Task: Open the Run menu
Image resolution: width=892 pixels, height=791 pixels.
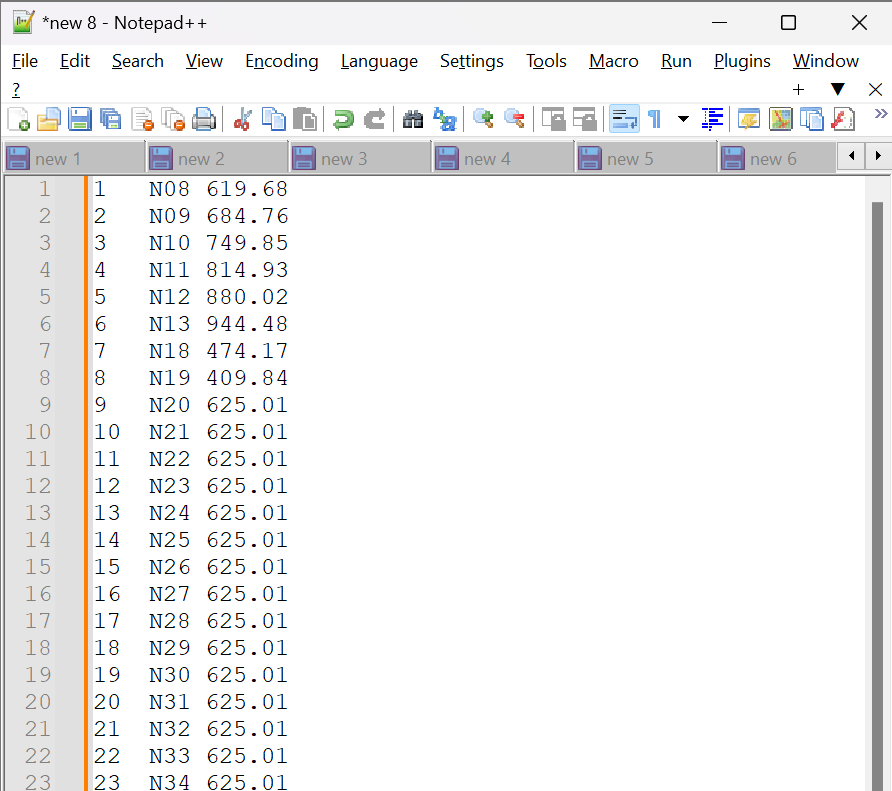Action: pyautogui.click(x=676, y=61)
